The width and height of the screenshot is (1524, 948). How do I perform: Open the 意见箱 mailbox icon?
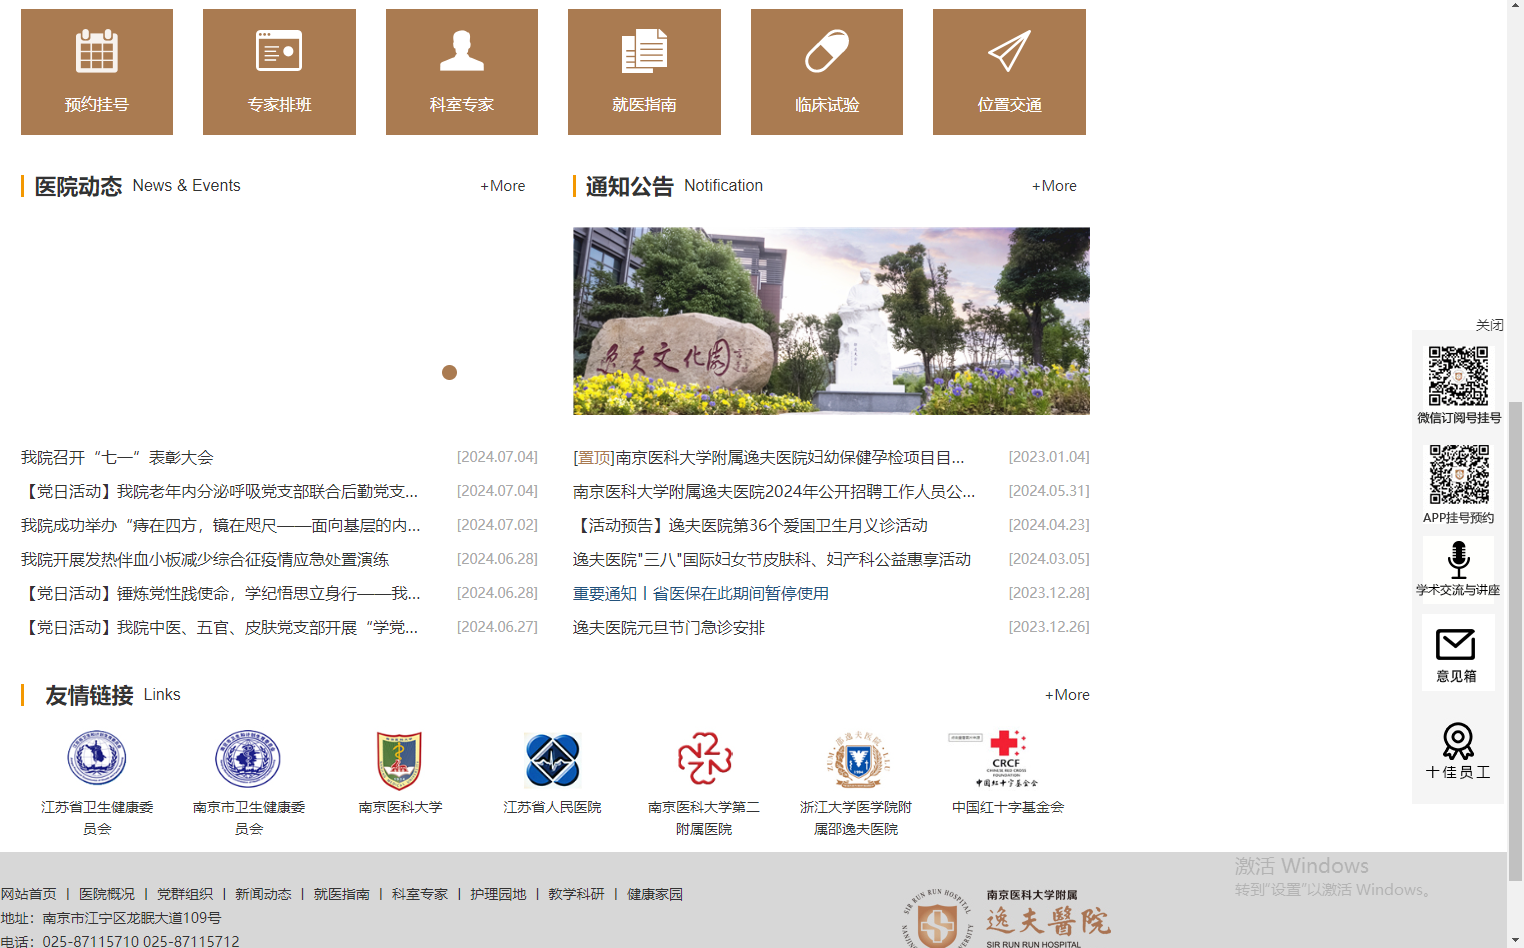point(1458,653)
